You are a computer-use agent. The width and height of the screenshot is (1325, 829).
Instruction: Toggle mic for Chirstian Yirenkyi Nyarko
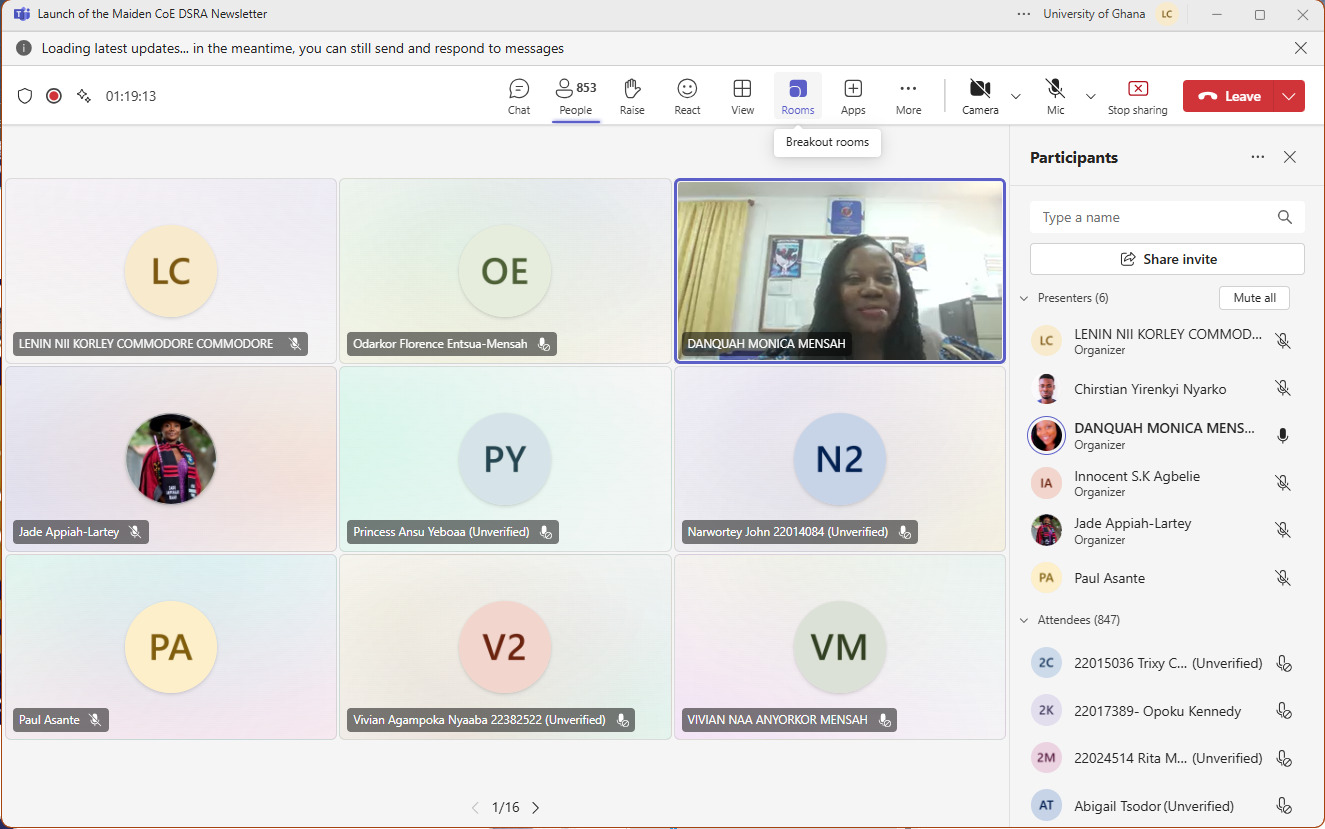(1283, 388)
